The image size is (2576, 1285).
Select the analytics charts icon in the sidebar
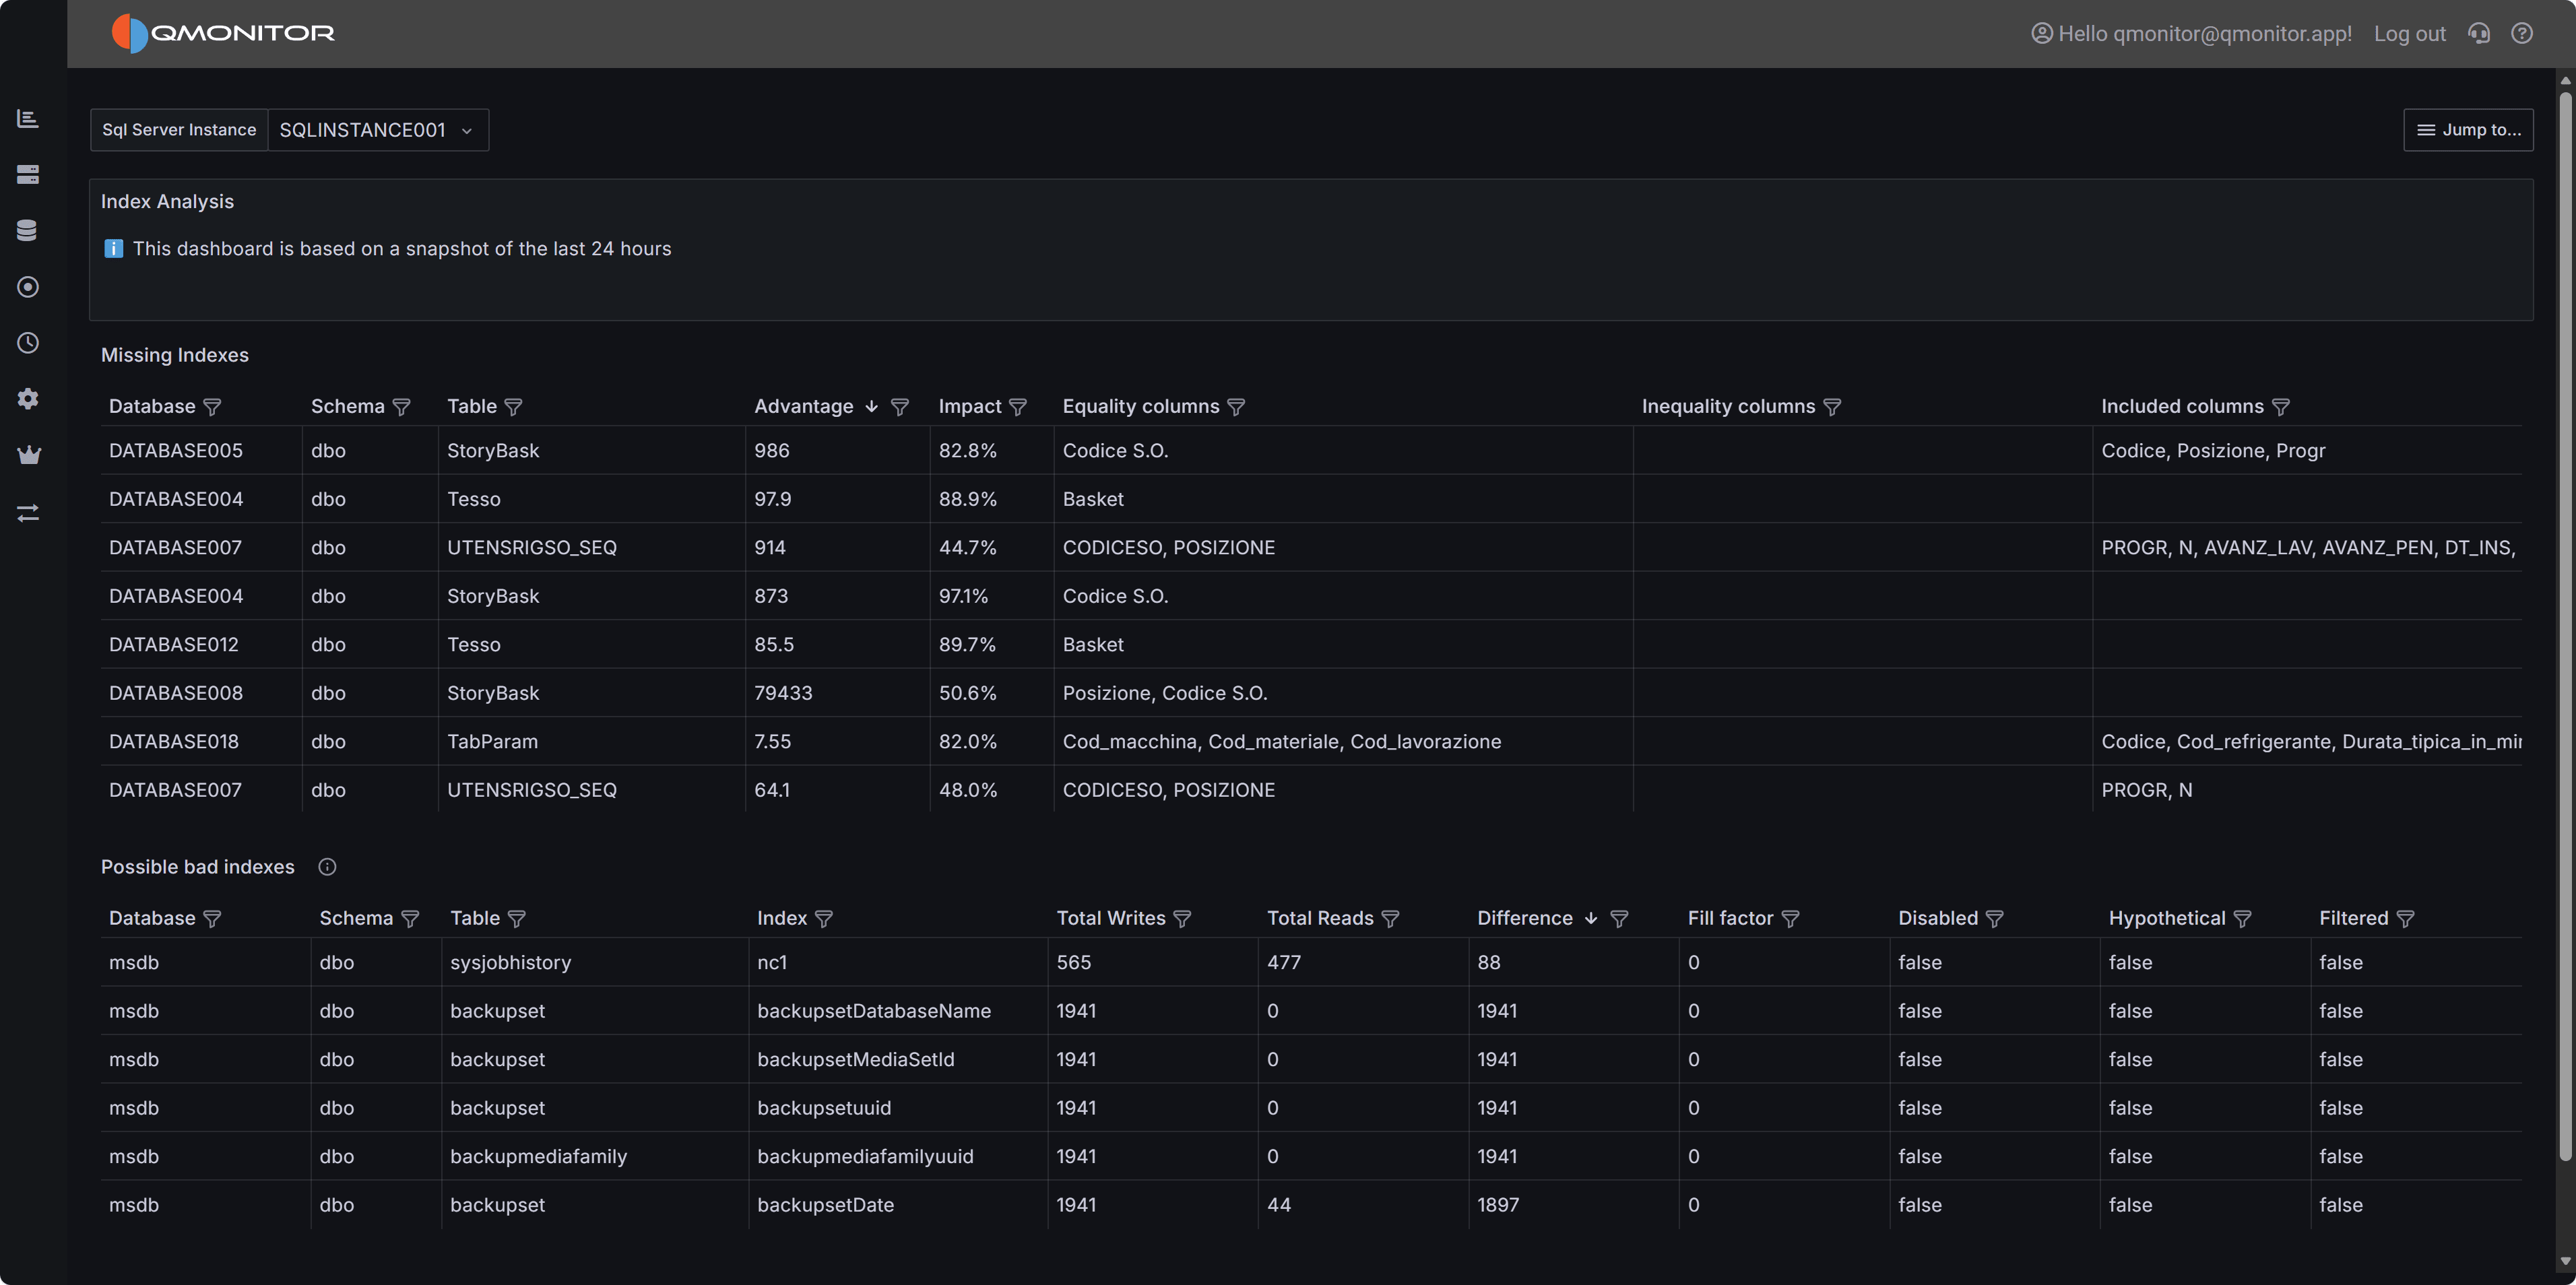click(x=28, y=118)
